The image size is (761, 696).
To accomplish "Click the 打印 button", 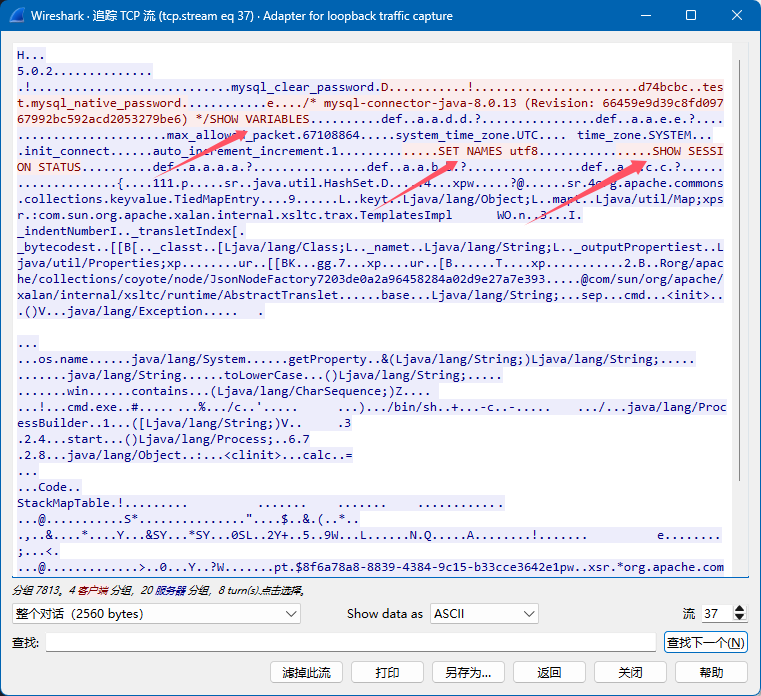I will (387, 672).
